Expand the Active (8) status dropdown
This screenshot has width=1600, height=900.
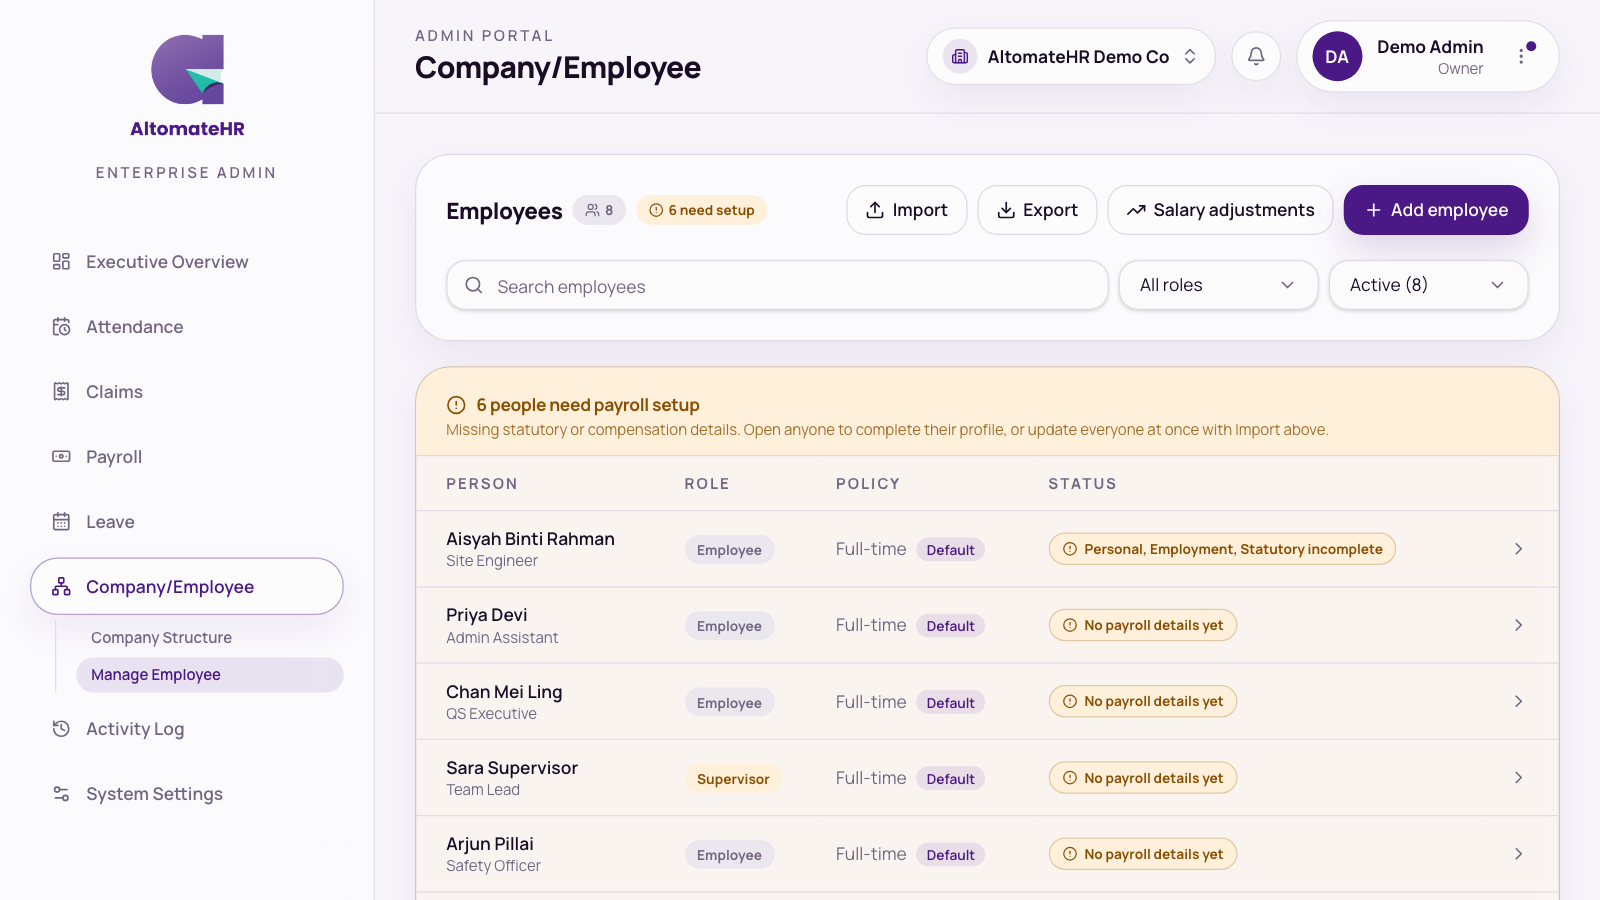[x=1428, y=285]
